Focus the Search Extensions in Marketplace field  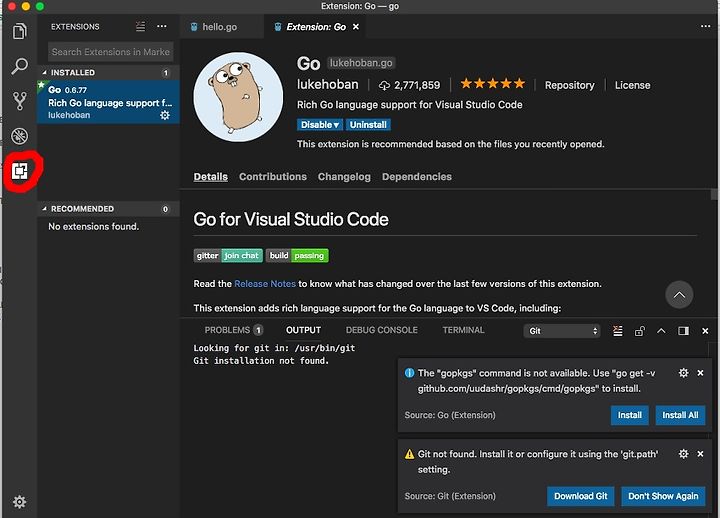(110, 52)
